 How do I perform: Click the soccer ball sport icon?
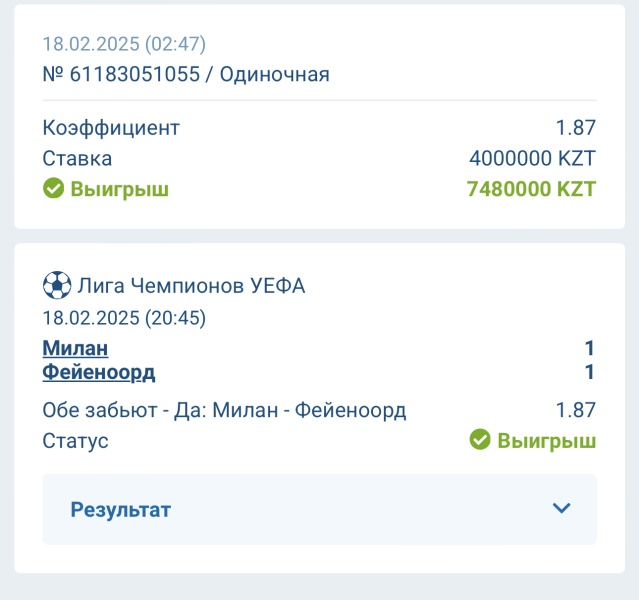pyautogui.click(x=57, y=285)
